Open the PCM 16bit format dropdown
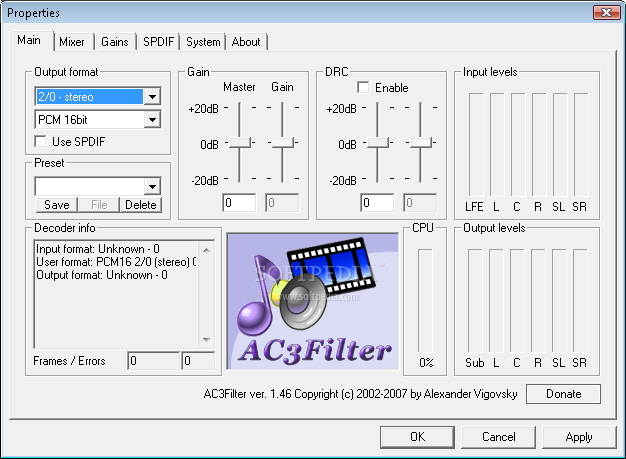 (x=152, y=119)
